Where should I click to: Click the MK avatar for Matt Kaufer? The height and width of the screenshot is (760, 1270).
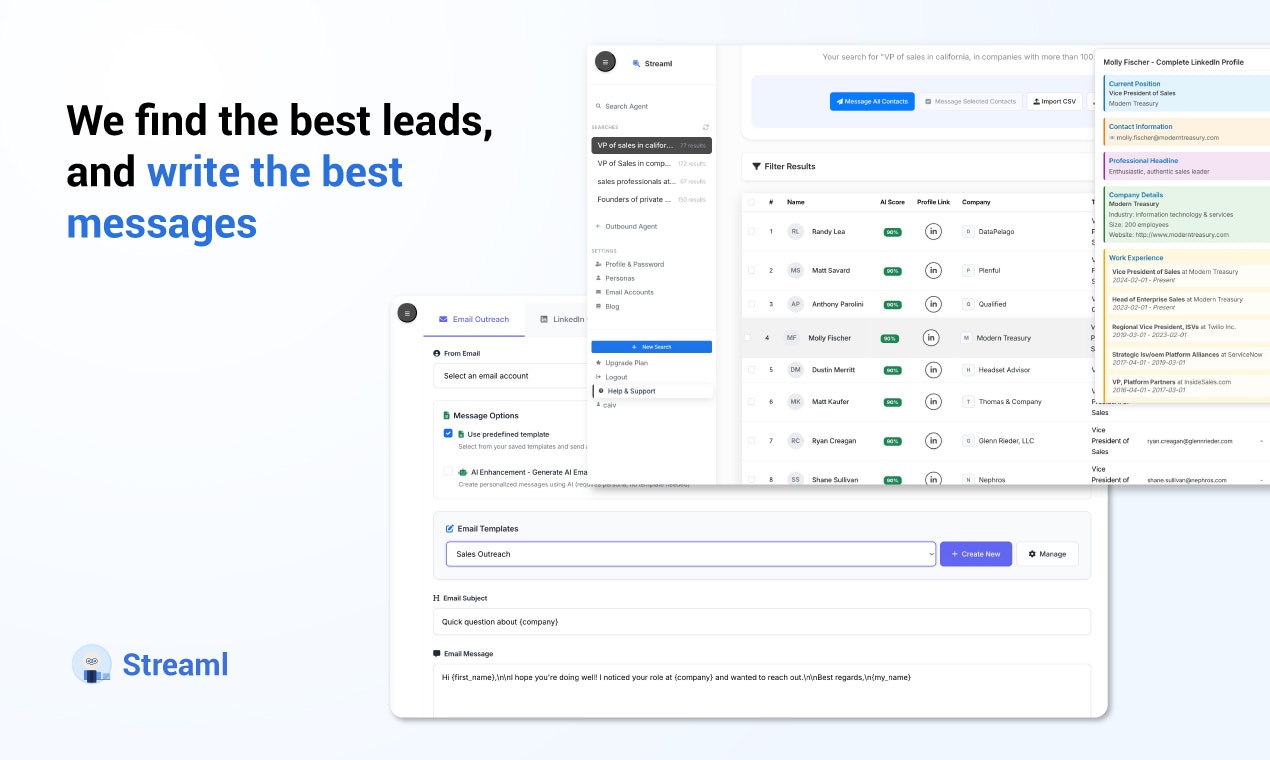795,401
